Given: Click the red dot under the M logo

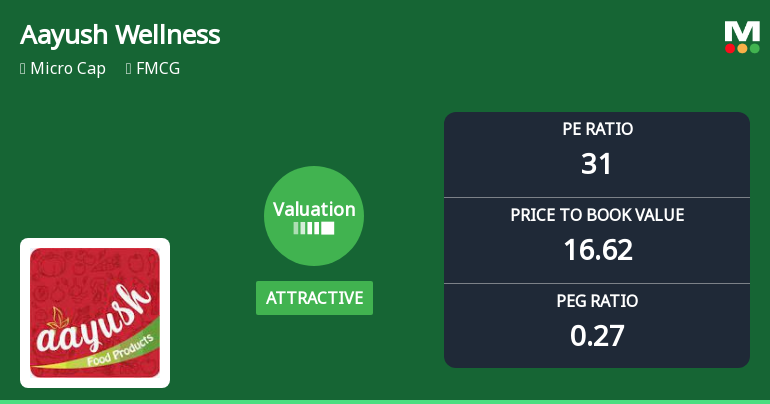Looking at the screenshot, I should (x=730, y=48).
